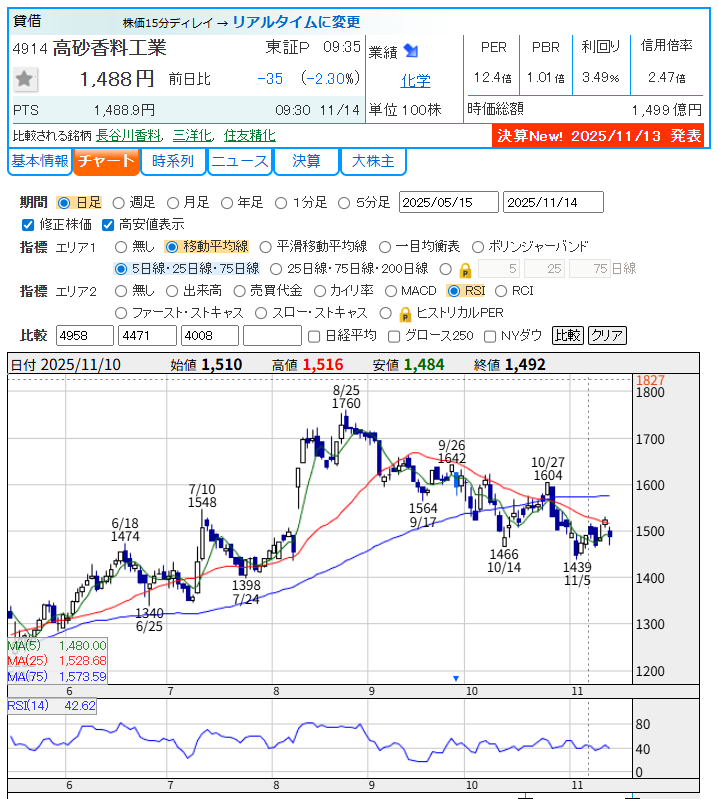Open the 長谷川香料 comparison stock link

click(129, 135)
